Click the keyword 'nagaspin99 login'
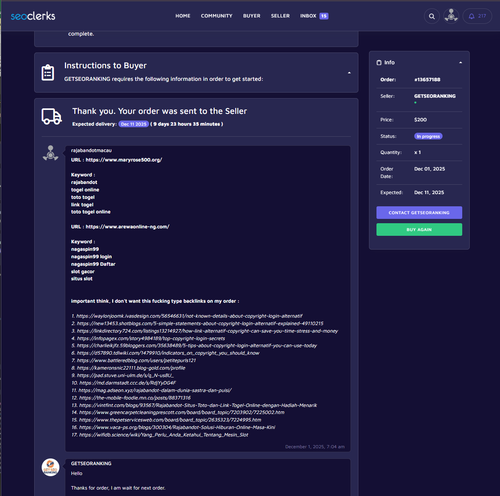Viewport: 500px width, 496px height. point(91,257)
